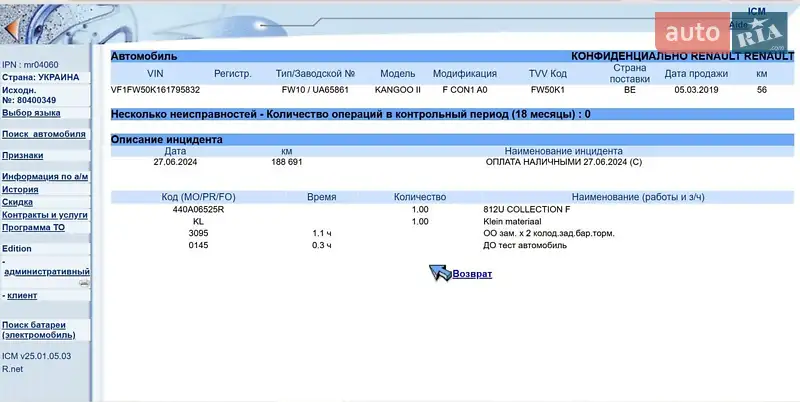The width and height of the screenshot is (800, 402).
Task: Click the km value 56 in vehicle row
Action: [x=762, y=90]
